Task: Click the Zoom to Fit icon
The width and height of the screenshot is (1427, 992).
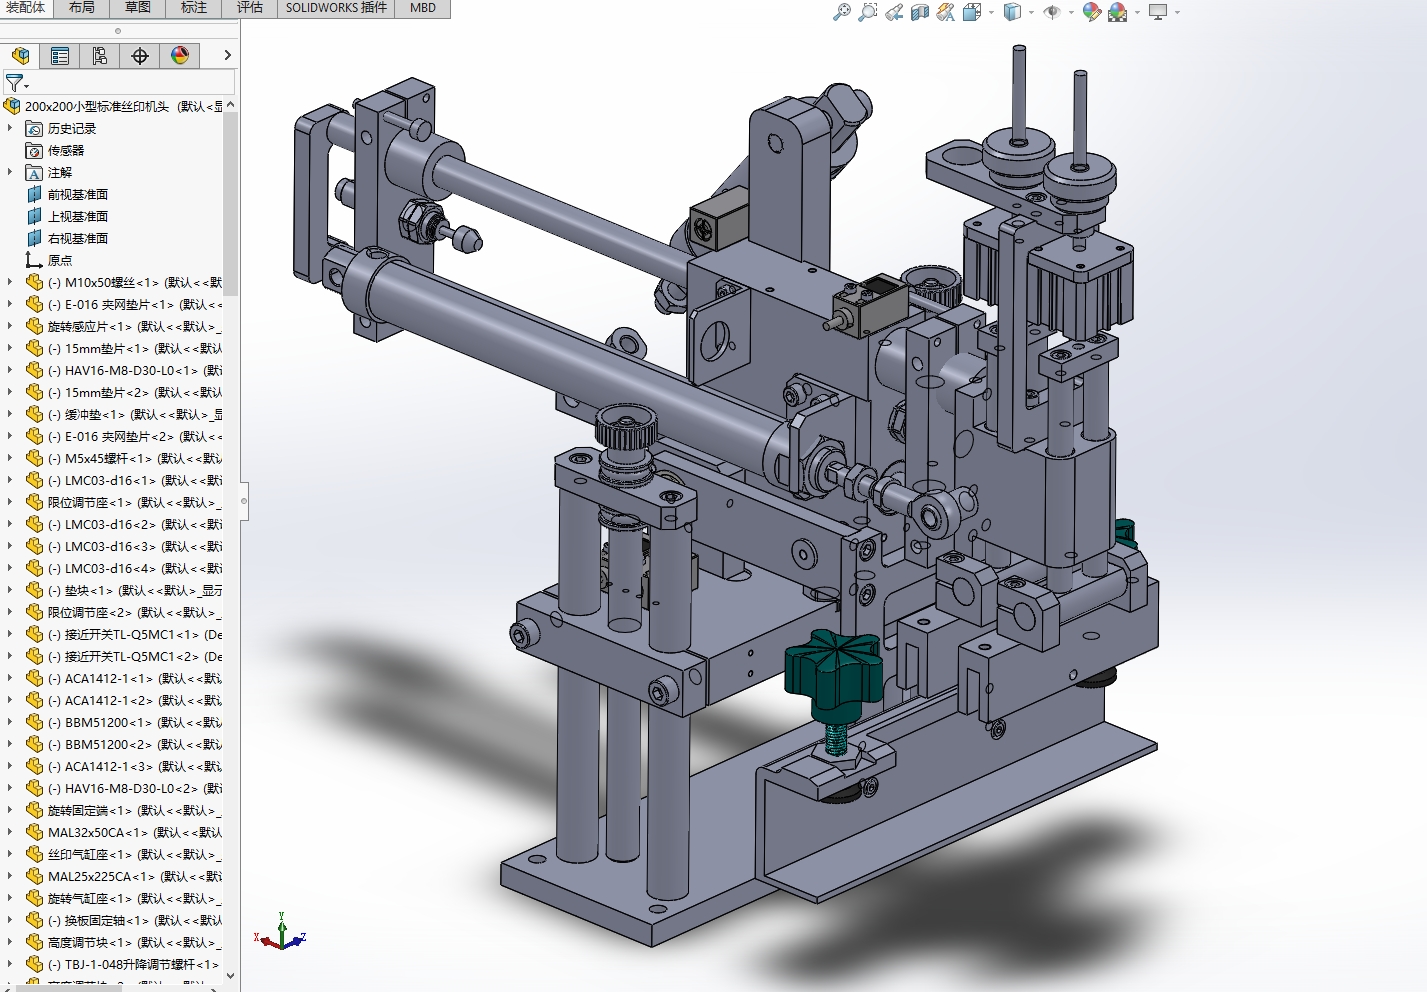Action: click(842, 12)
